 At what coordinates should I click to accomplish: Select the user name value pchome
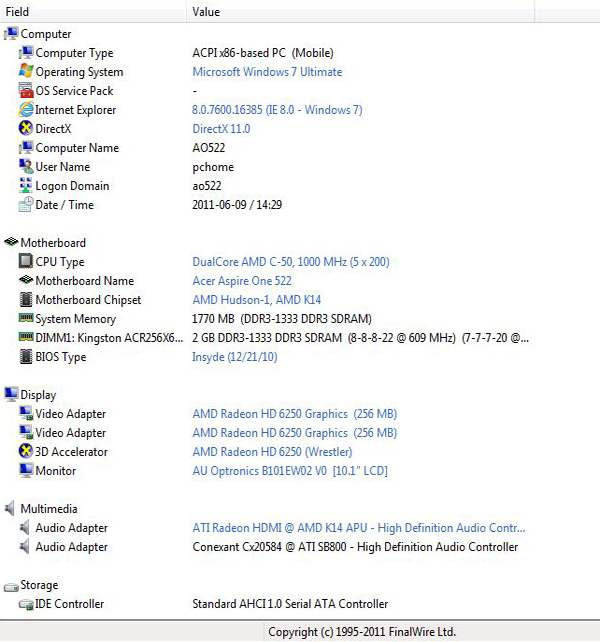click(x=213, y=167)
